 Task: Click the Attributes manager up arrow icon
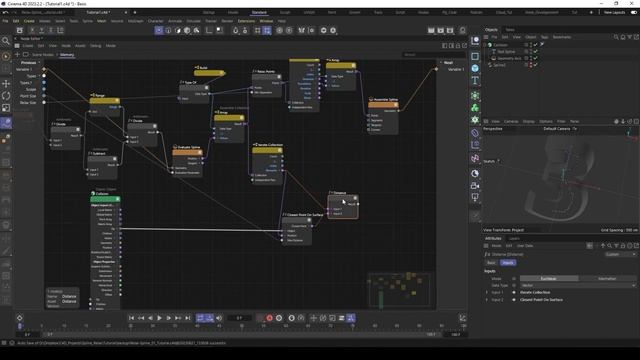tap(603, 246)
